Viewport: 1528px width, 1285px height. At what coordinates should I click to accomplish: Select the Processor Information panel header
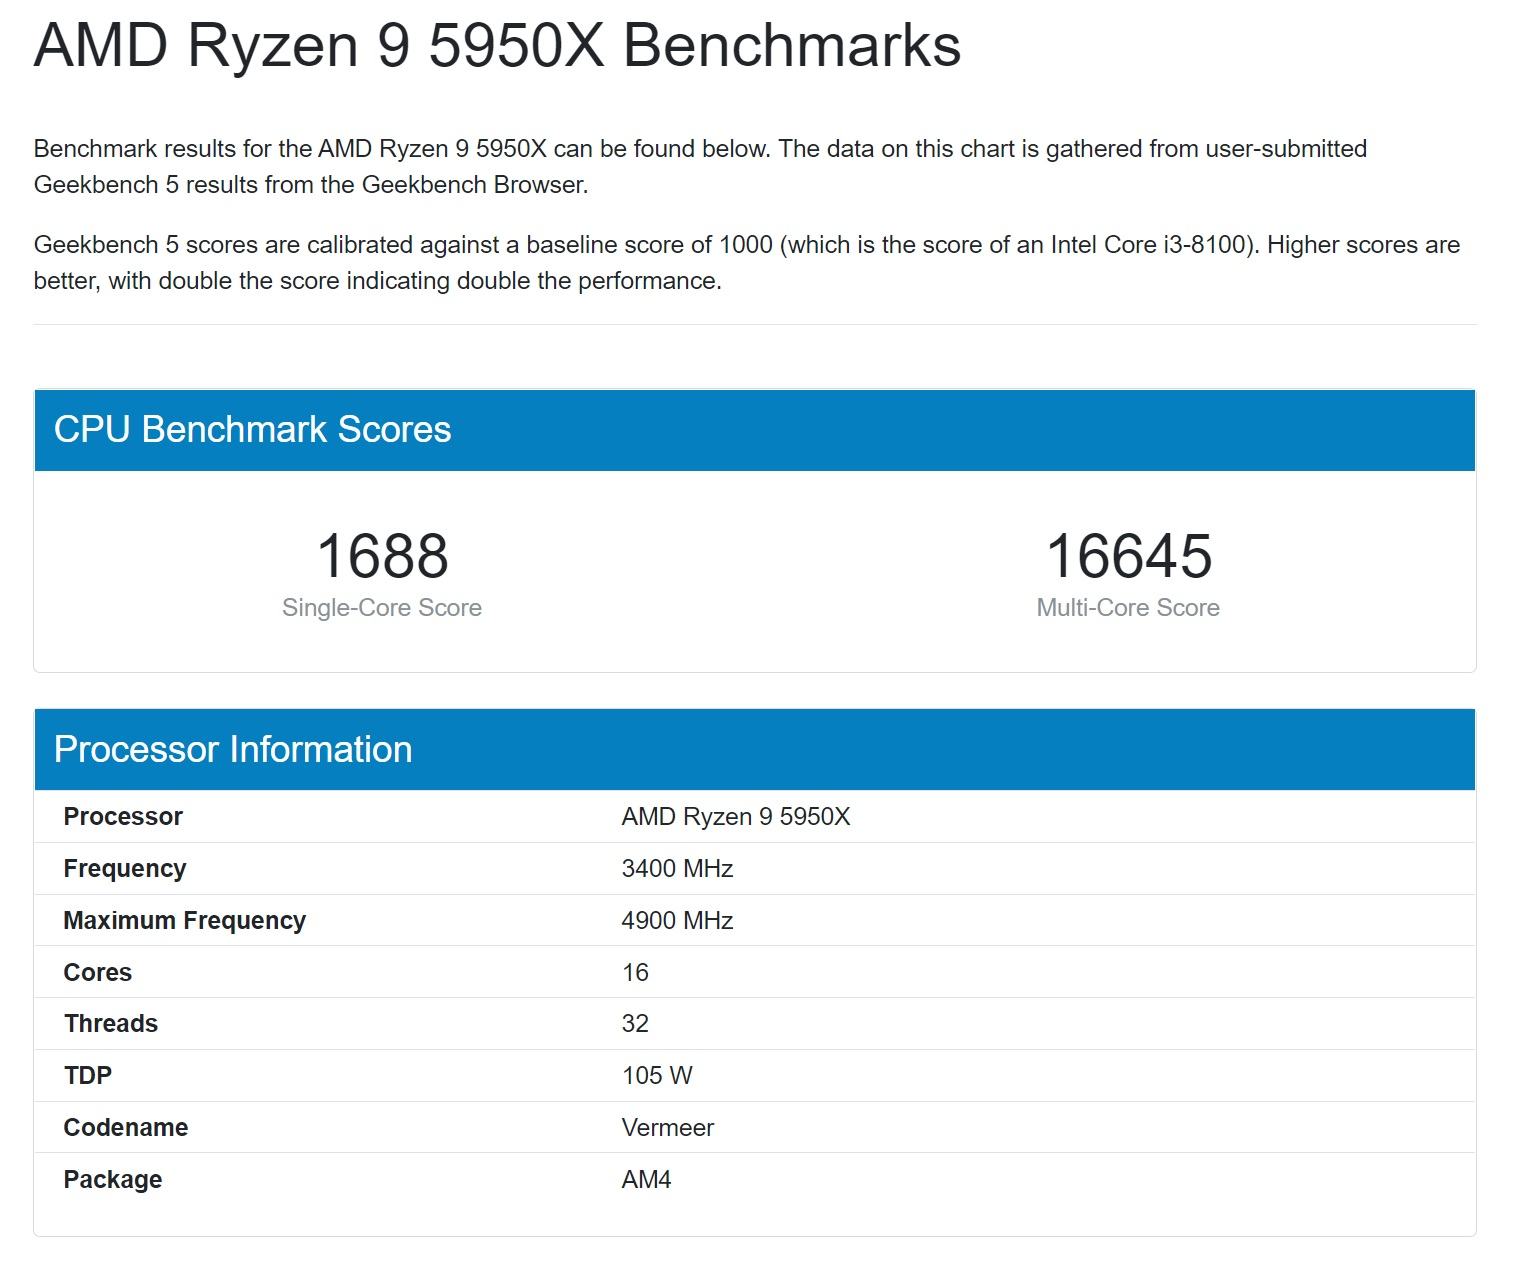pos(755,750)
